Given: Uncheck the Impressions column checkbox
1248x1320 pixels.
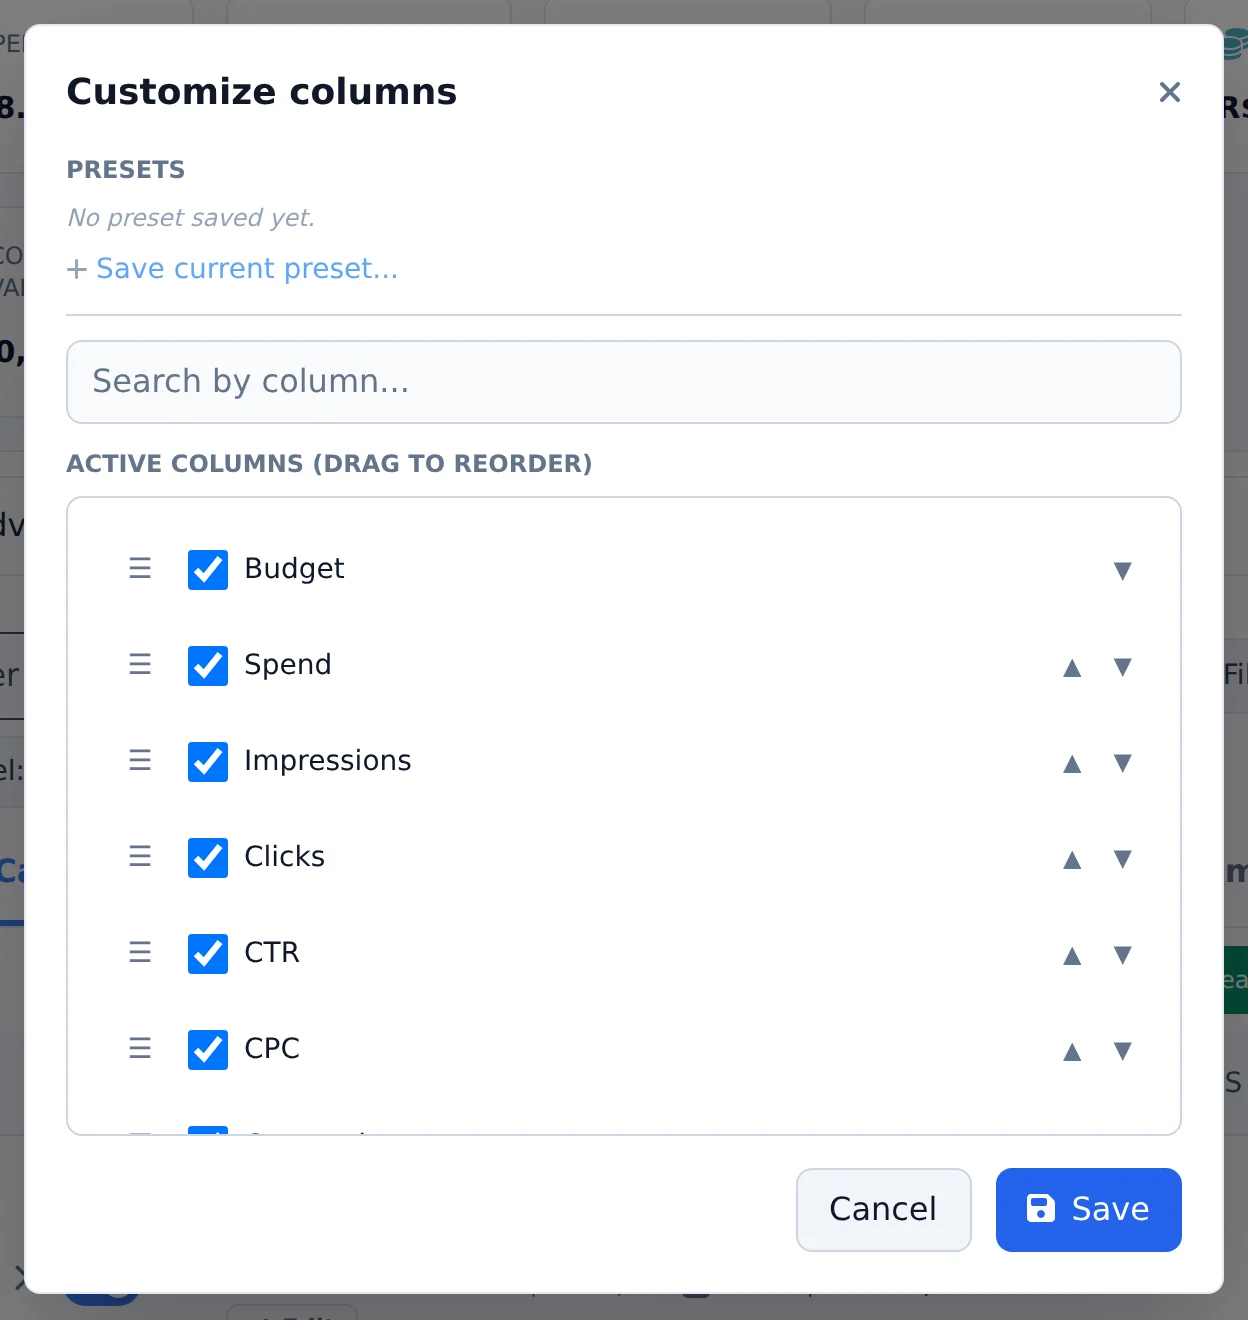Looking at the screenshot, I should point(208,762).
